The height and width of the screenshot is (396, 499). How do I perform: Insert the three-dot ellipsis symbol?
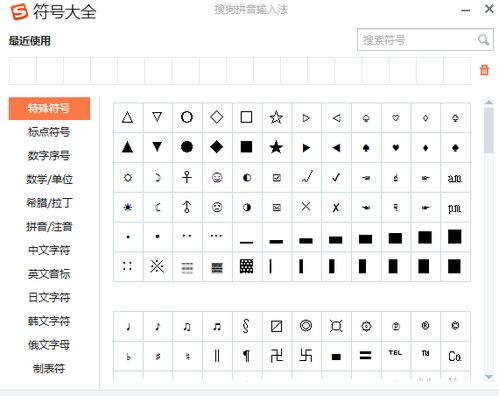tap(217, 237)
